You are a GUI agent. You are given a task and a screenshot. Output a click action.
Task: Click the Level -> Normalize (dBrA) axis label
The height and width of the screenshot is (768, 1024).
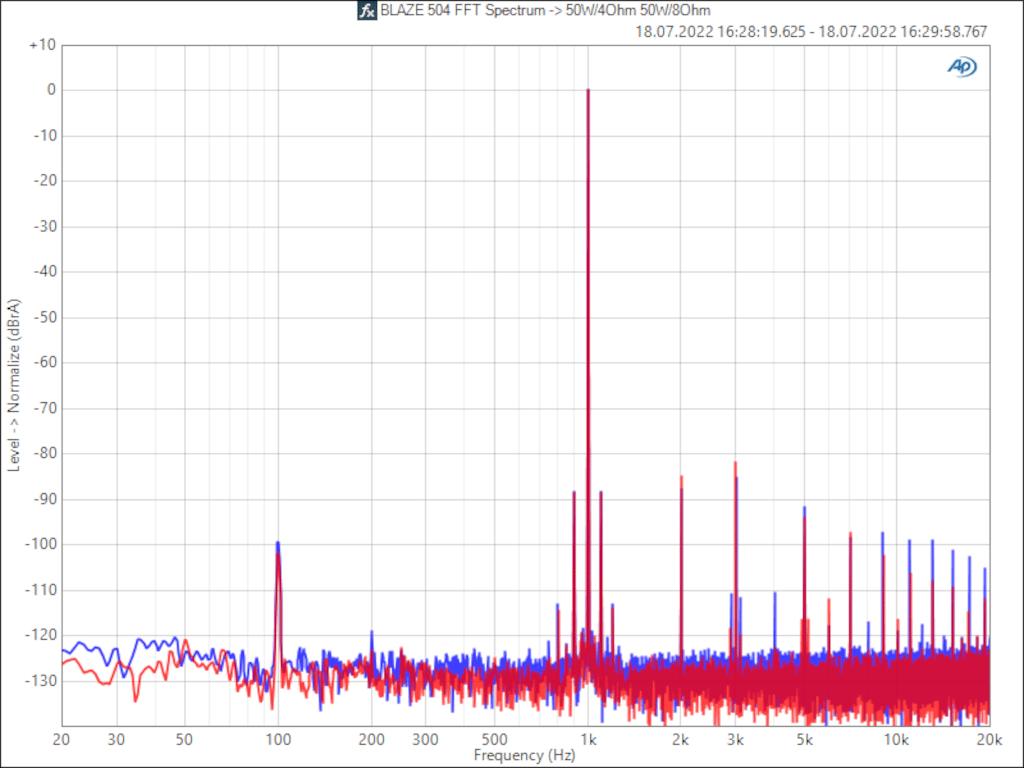coord(14,385)
